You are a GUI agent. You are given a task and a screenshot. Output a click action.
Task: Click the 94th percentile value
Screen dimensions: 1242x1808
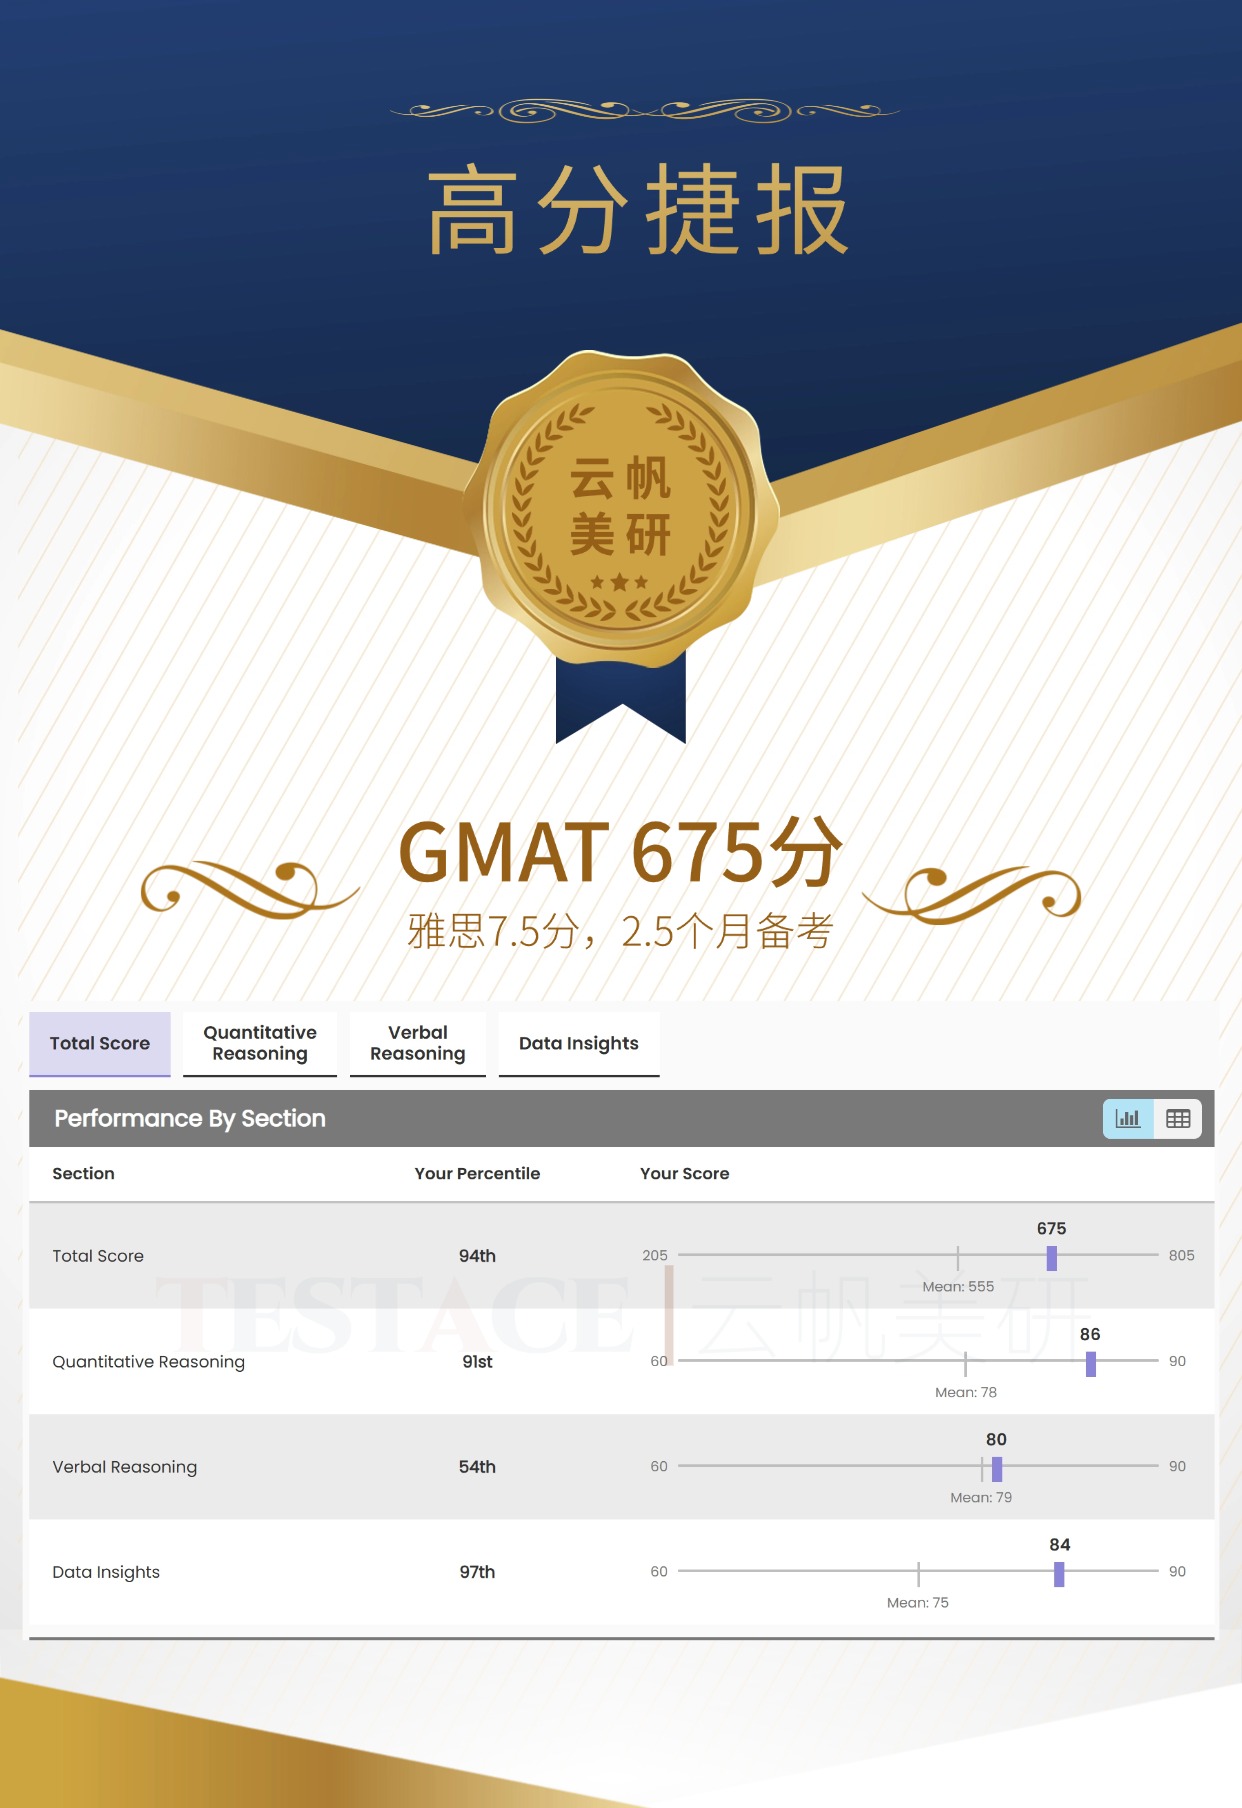point(477,1256)
